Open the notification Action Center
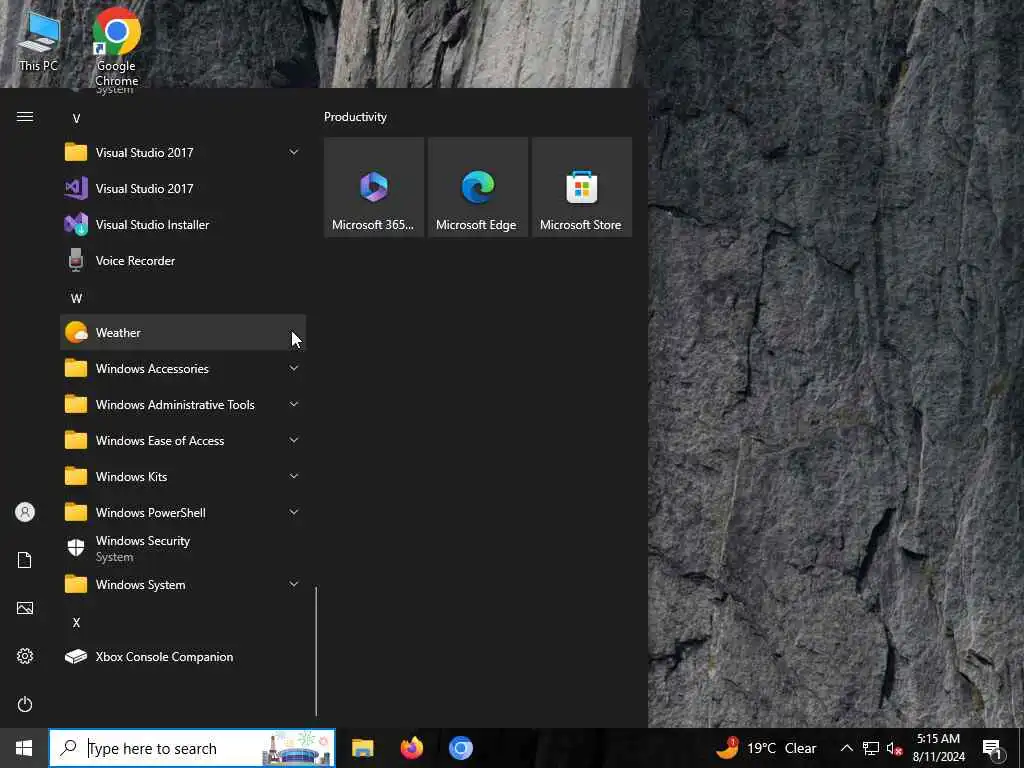 tap(993, 748)
